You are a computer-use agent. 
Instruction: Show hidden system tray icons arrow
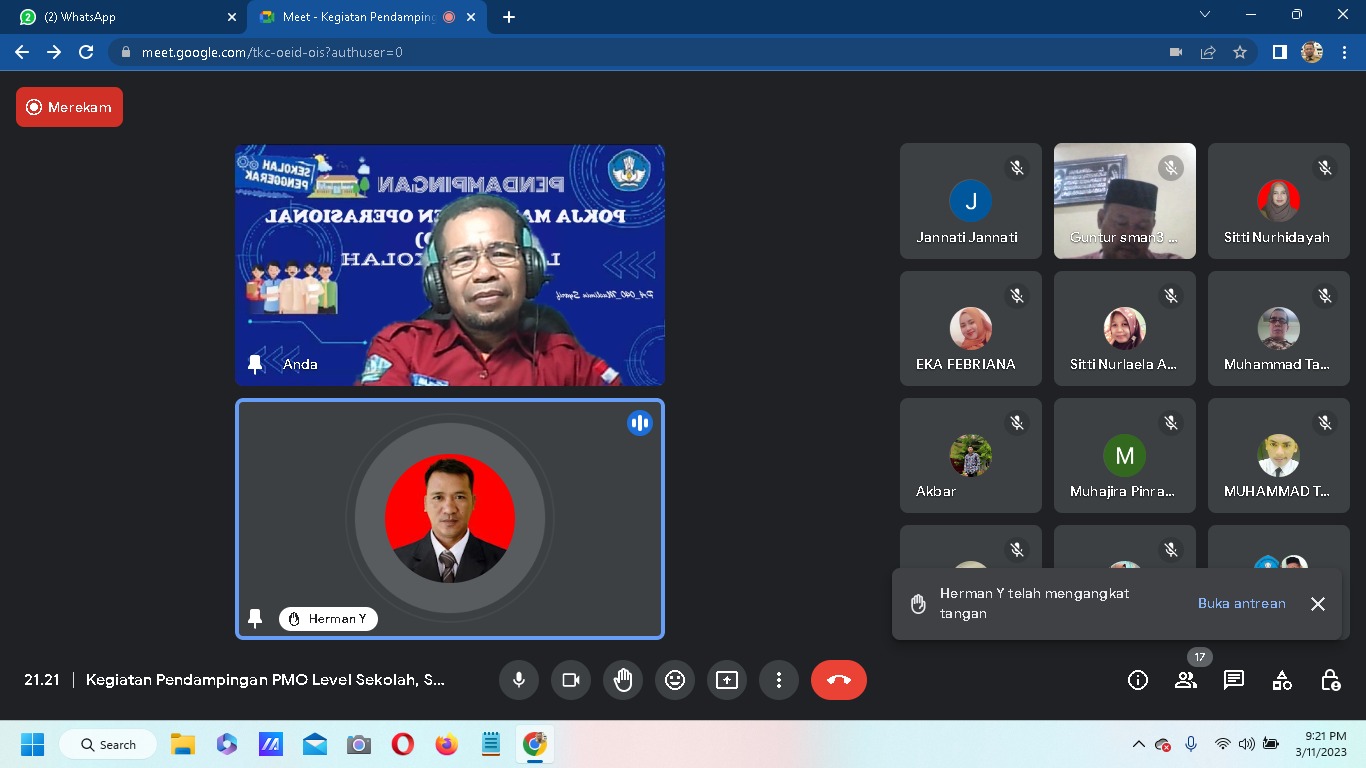pyautogui.click(x=1138, y=744)
